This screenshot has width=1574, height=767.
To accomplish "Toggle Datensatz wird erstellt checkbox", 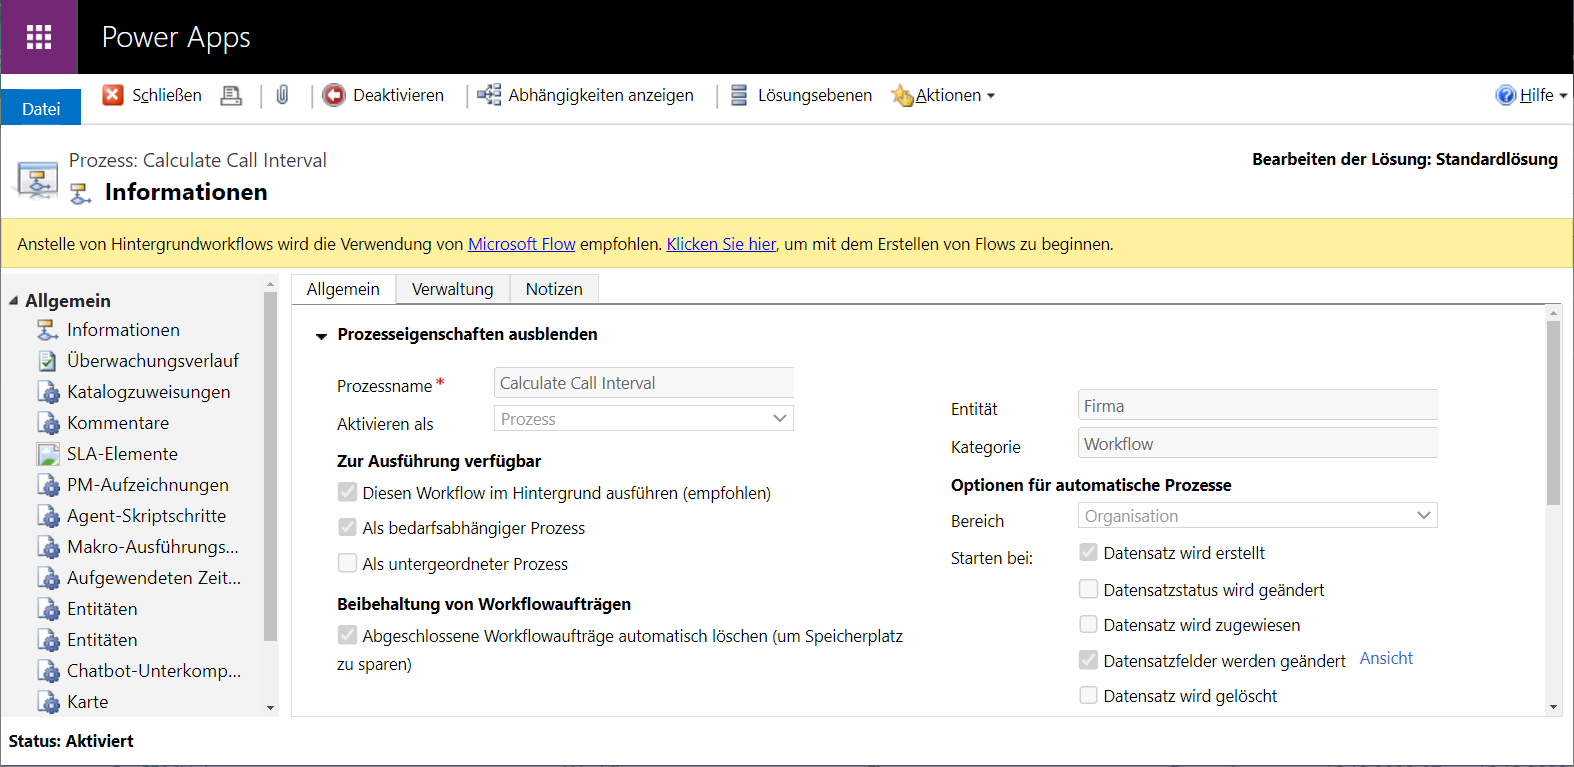I will (1088, 552).
